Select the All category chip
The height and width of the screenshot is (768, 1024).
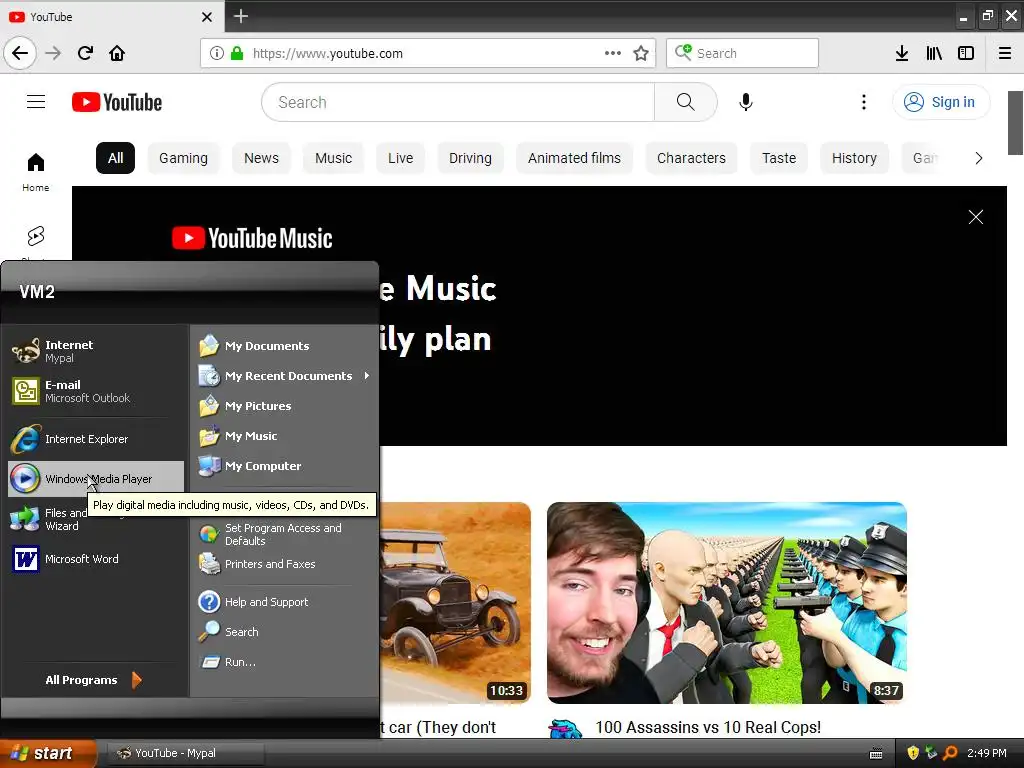(x=116, y=158)
